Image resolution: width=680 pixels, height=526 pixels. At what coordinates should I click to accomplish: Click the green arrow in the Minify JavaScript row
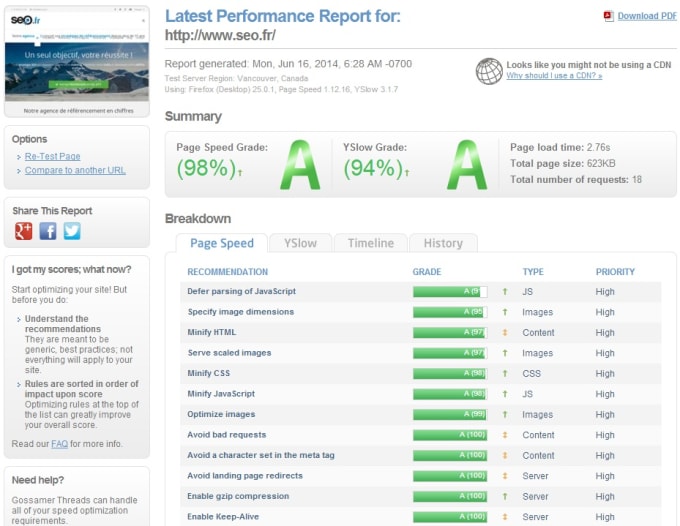tap(505, 394)
